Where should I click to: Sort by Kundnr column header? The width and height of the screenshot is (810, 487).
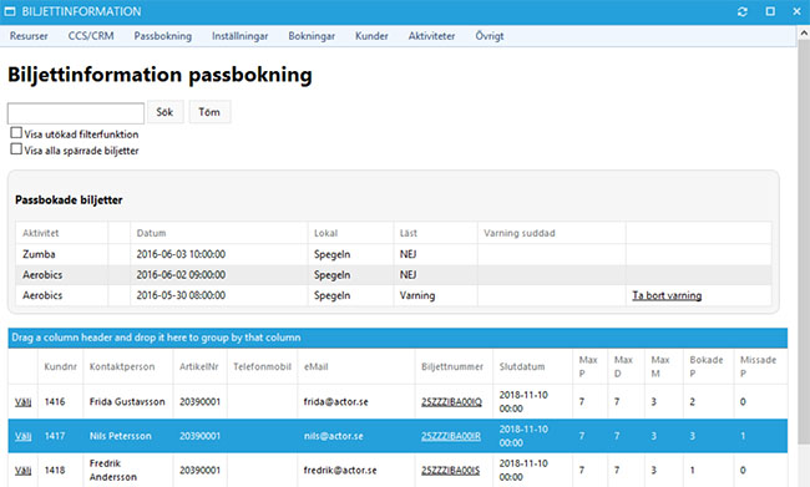[60, 367]
